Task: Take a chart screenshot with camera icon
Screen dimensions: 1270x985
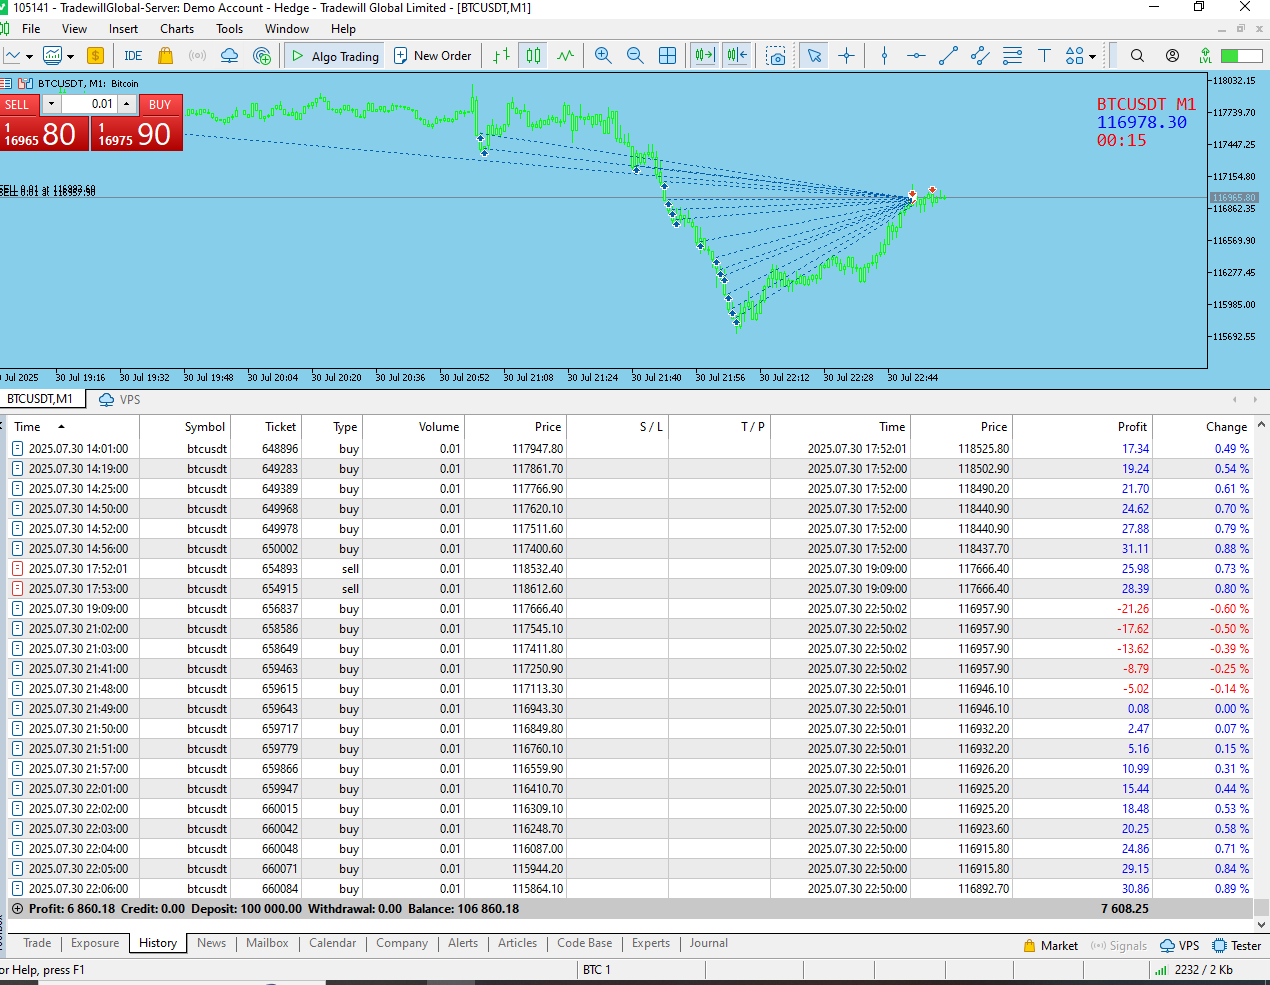Action: point(776,56)
